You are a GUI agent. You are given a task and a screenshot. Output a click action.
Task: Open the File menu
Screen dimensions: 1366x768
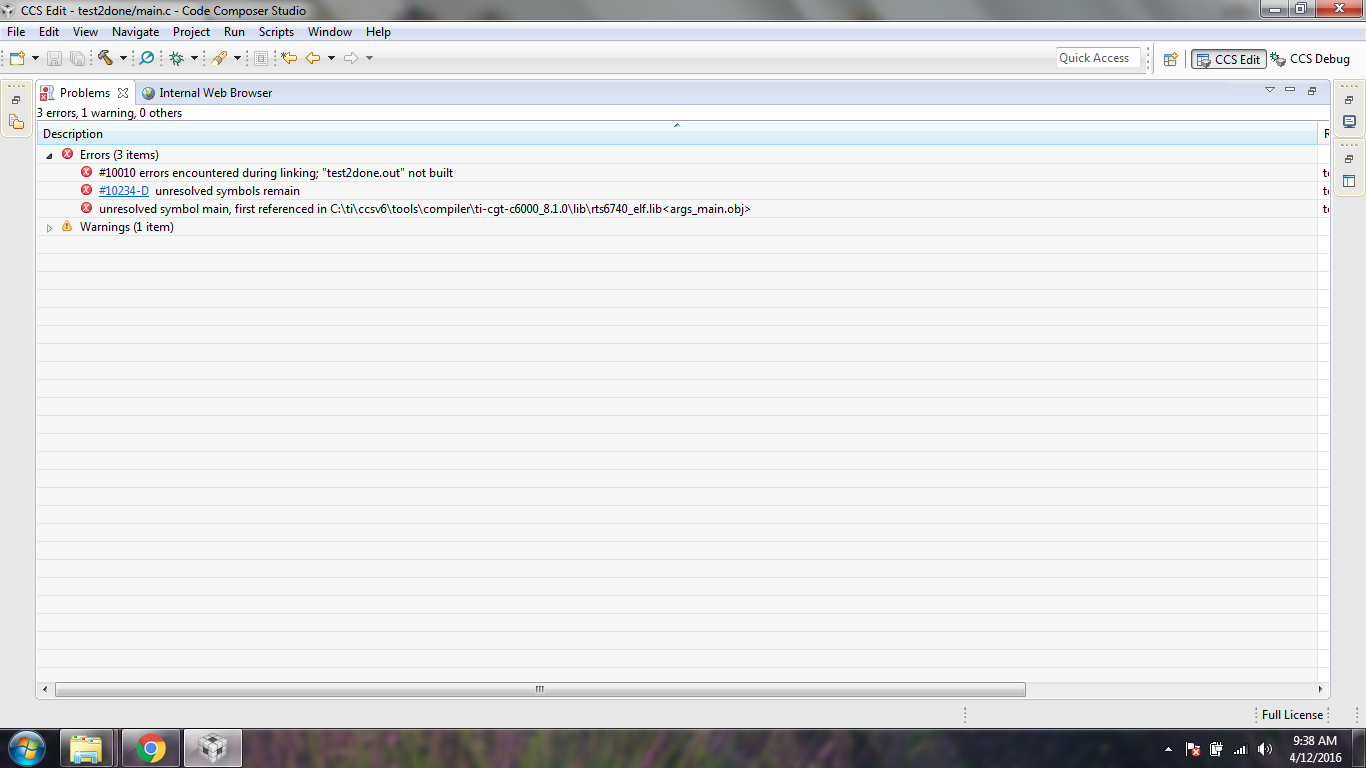point(16,32)
